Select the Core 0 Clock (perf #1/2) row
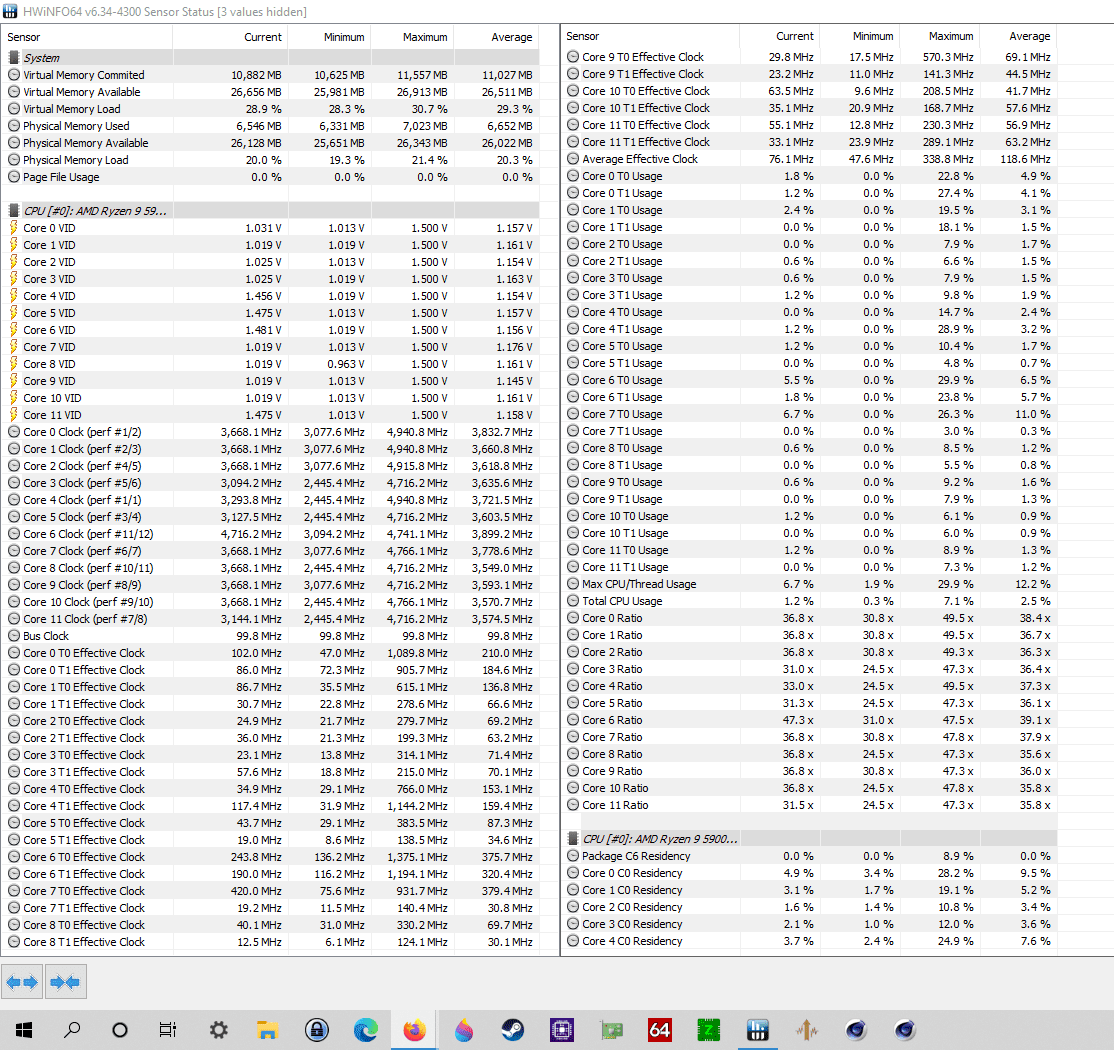This screenshot has width=1114, height=1050. tap(270, 432)
